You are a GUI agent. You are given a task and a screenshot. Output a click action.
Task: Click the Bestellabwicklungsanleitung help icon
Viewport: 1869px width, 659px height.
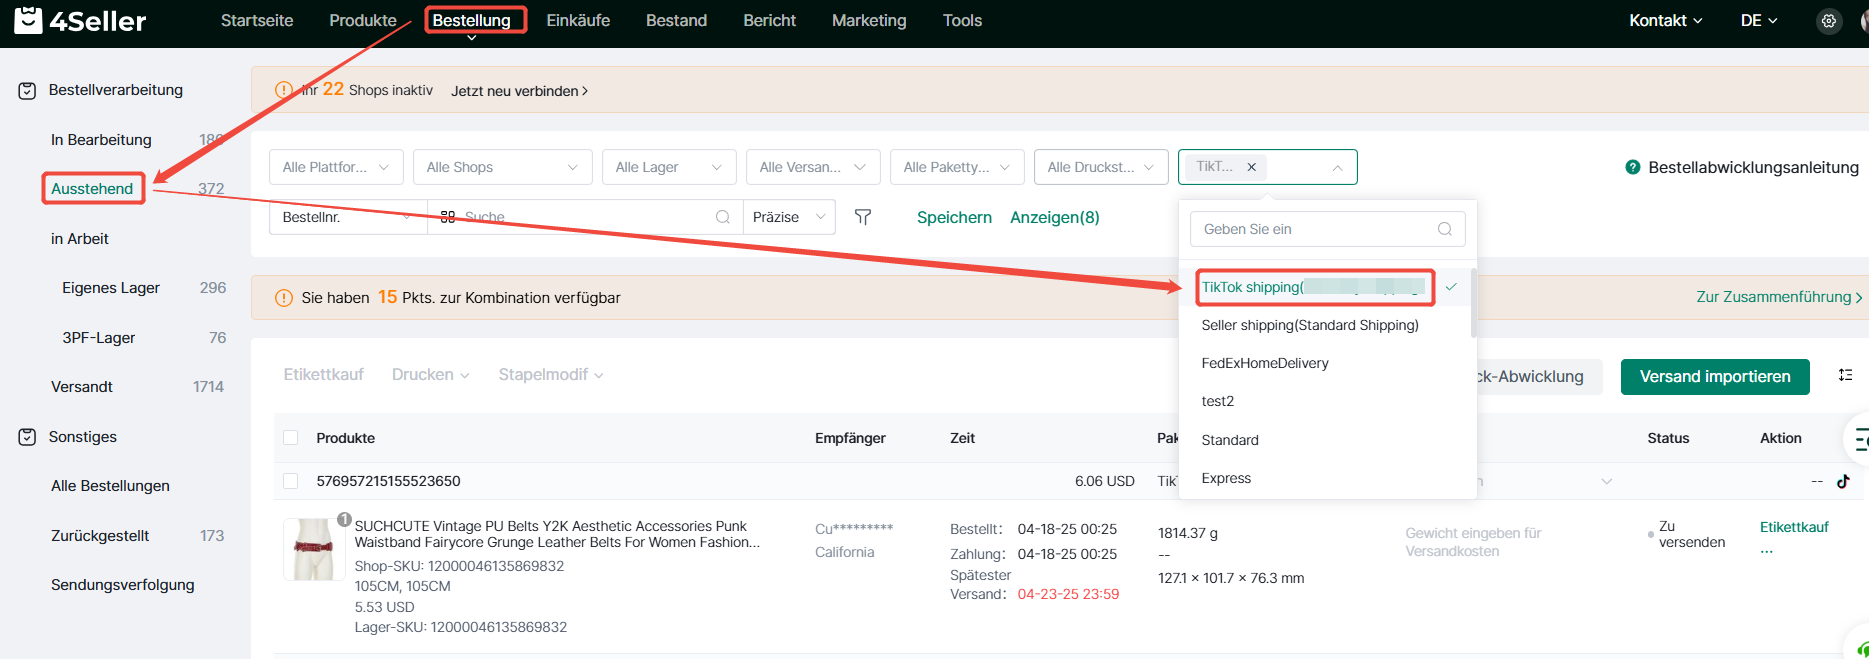1633,167
